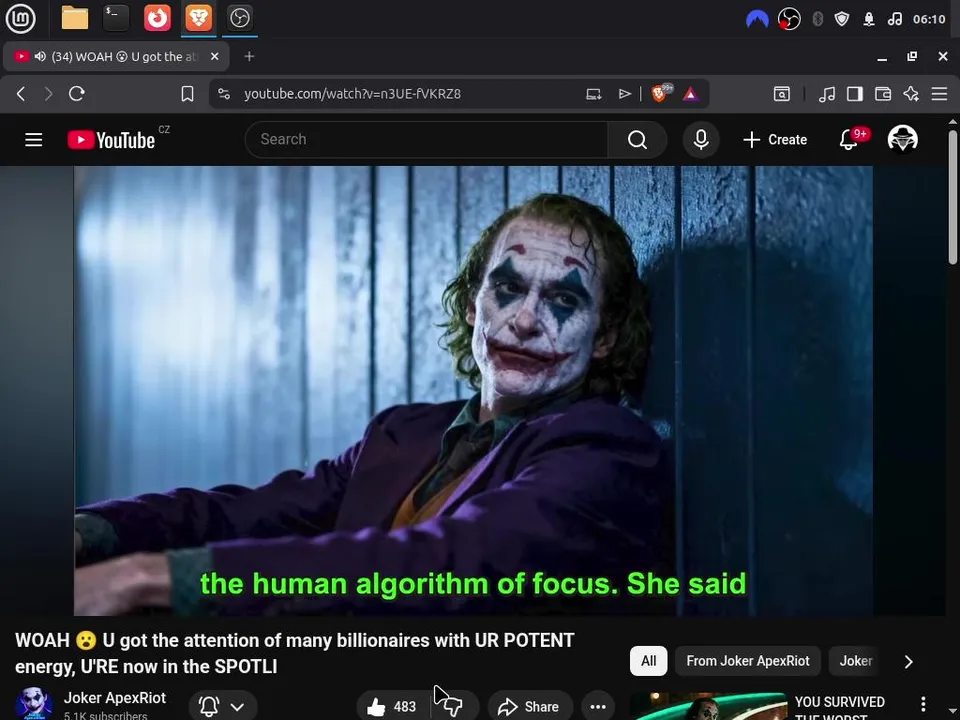The height and width of the screenshot is (720, 960).
Task: Click the Share button
Action: click(x=530, y=707)
